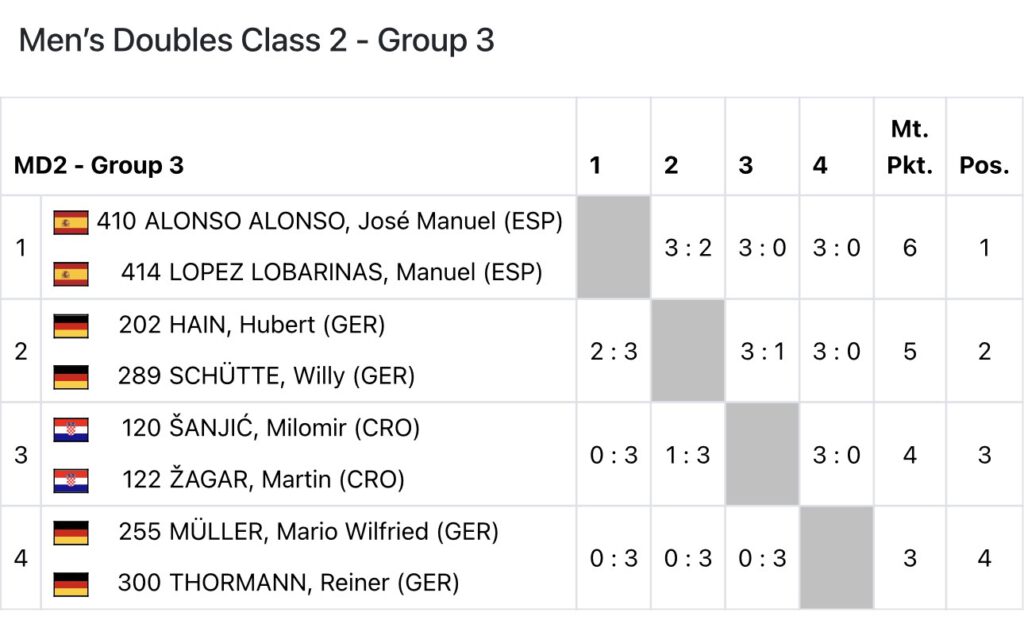Viewport: 1024px width, 620px height.
Task: Click the Mt. Pkt. column header
Action: (x=909, y=147)
